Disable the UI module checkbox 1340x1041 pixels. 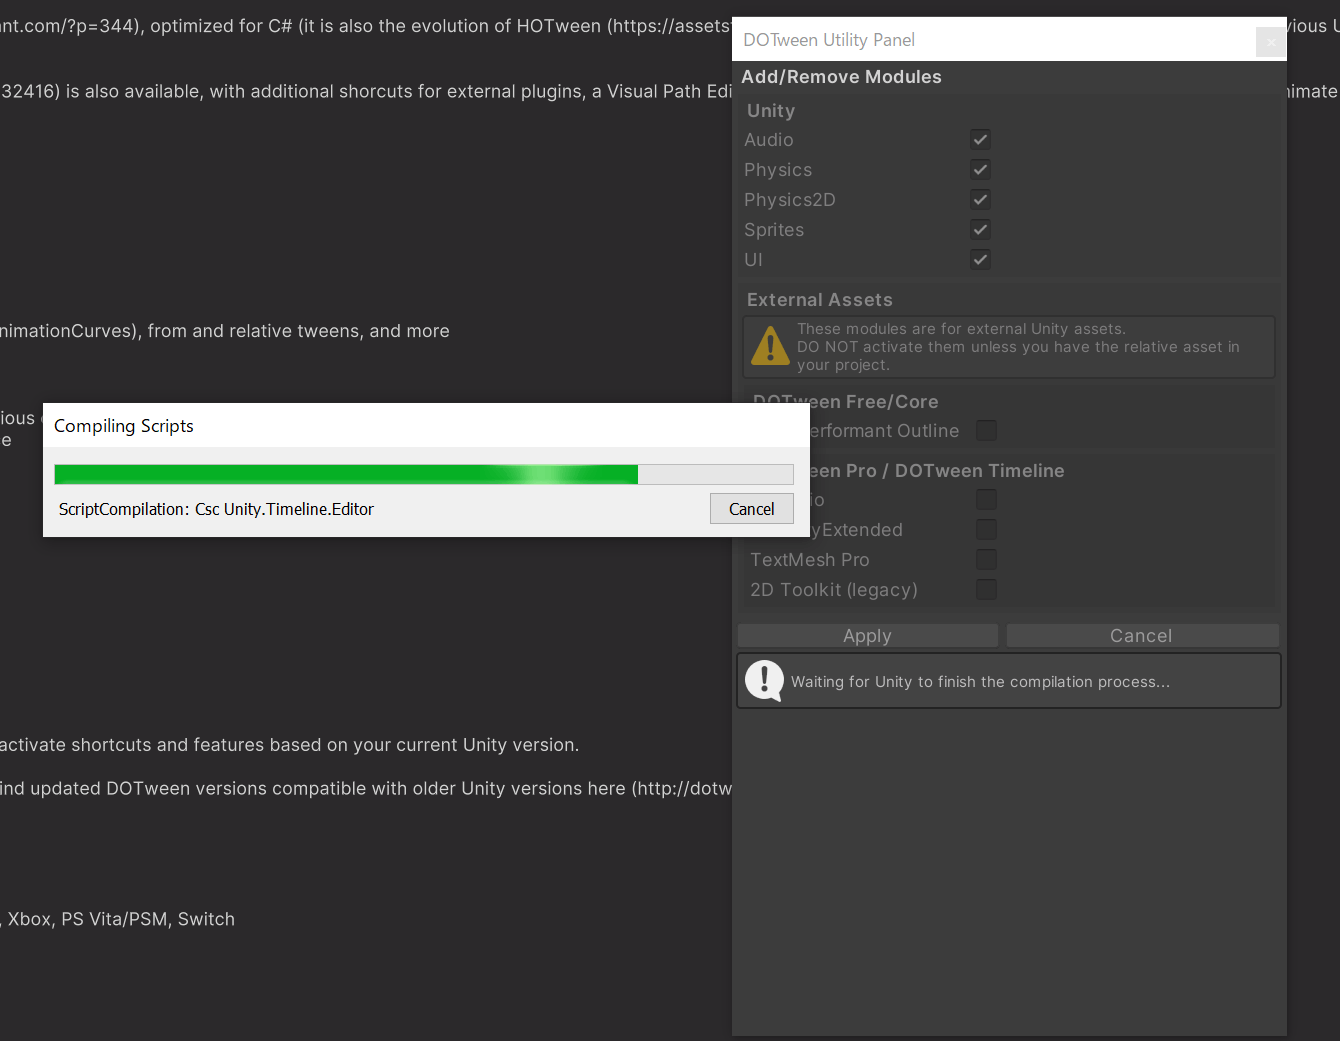click(x=980, y=260)
